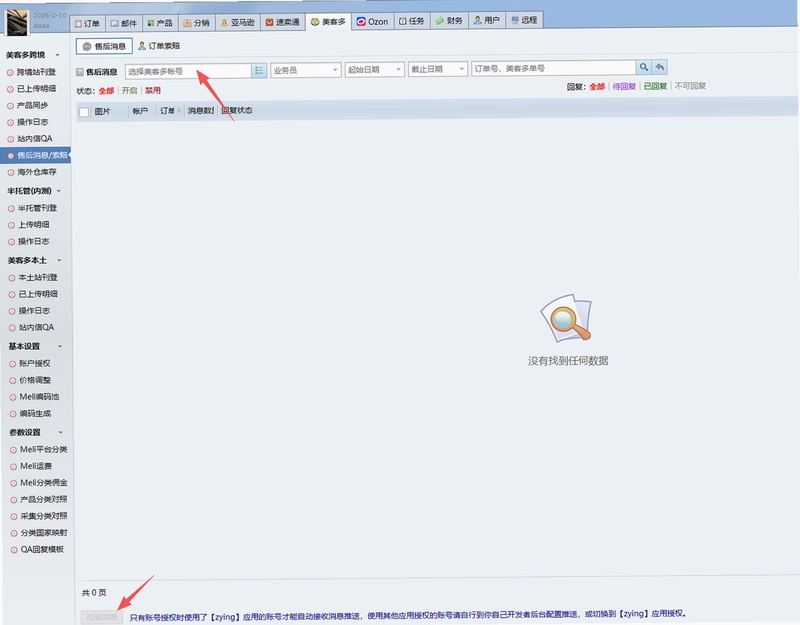Go to 半托管刊登 in the sidebar
The image size is (800, 625).
[x=37, y=208]
